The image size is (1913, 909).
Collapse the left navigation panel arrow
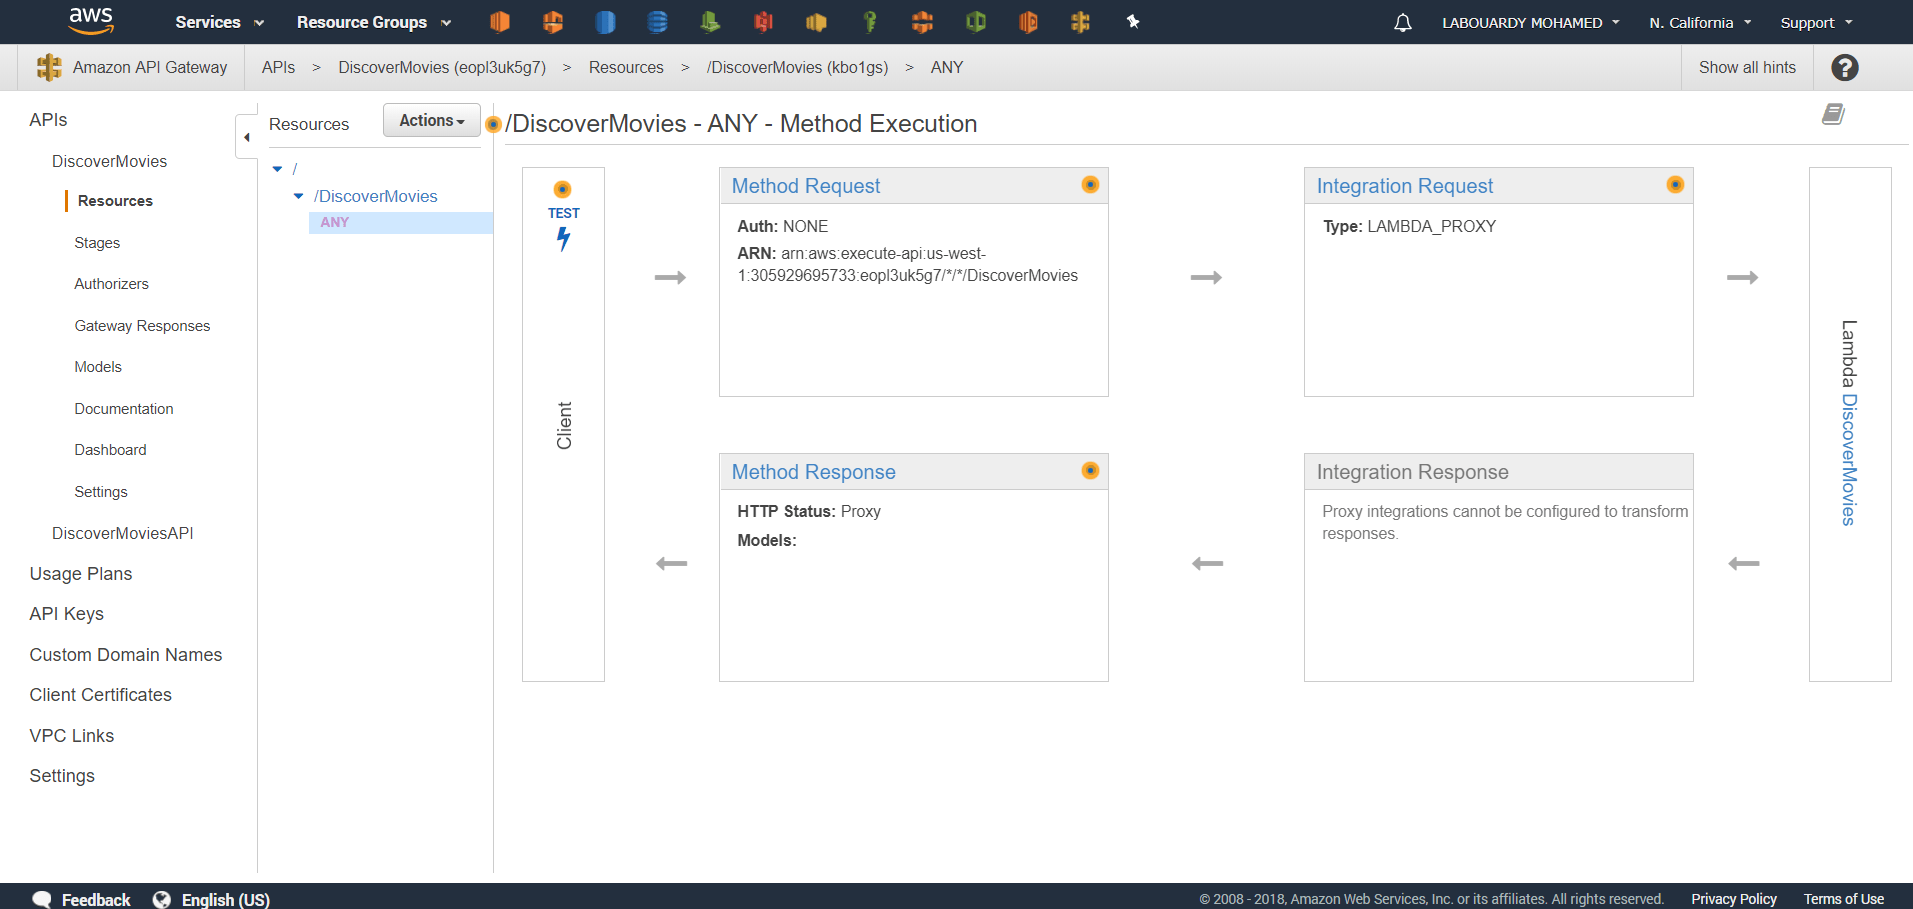246,137
